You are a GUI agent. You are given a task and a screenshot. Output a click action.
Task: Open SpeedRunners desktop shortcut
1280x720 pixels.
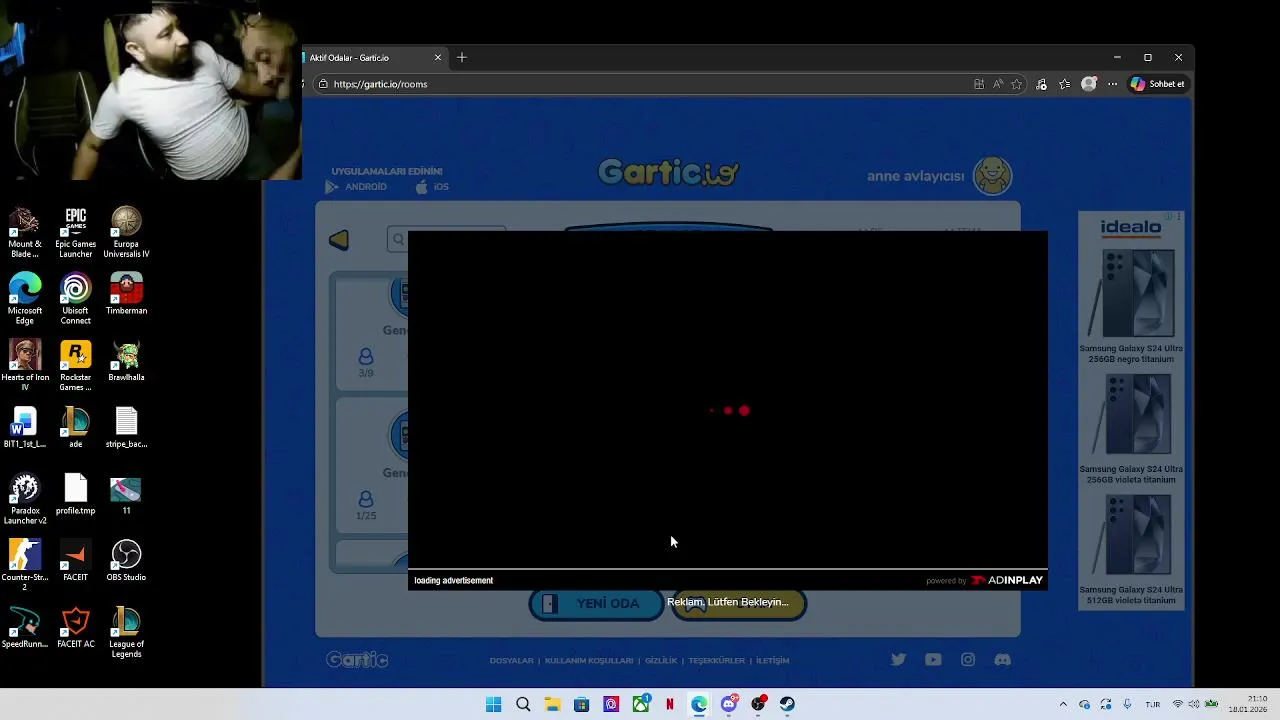pyautogui.click(x=25, y=627)
